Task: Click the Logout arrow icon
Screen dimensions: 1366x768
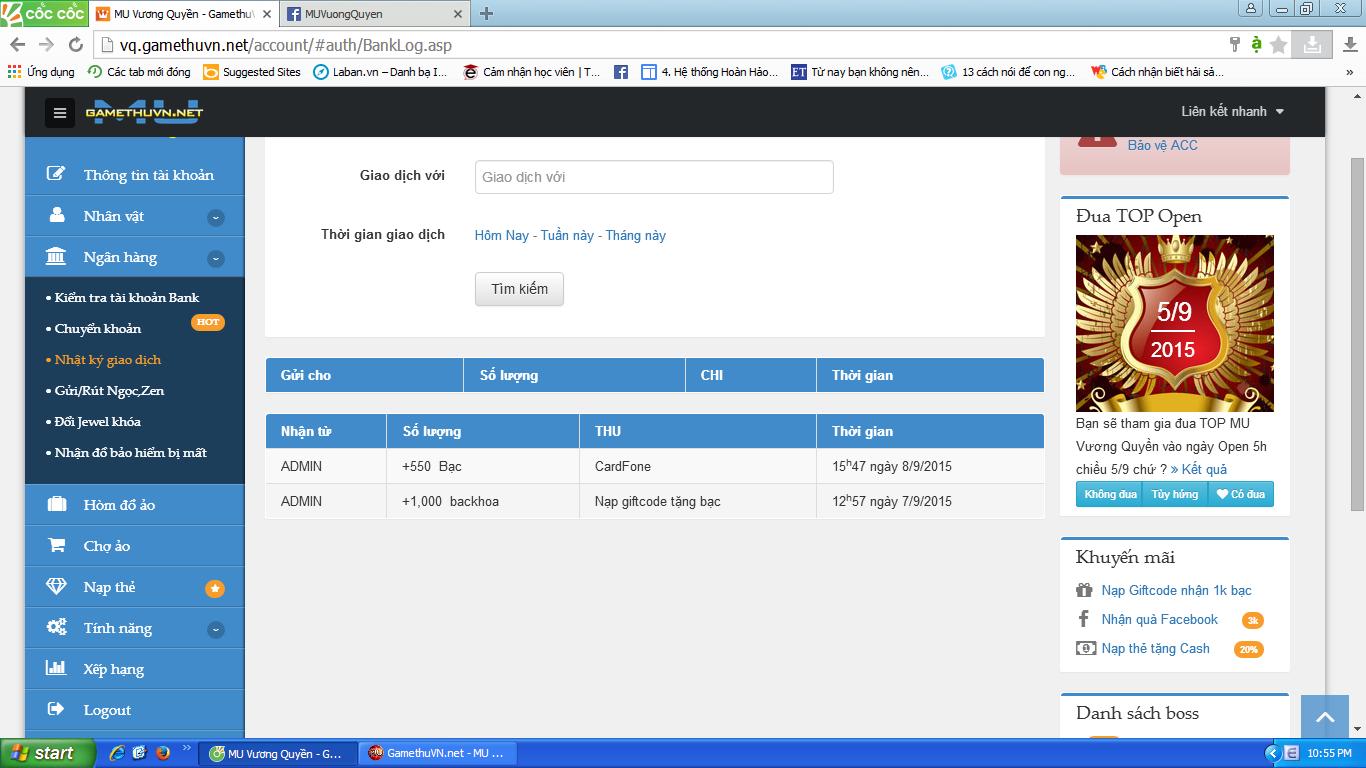Action: click(x=57, y=709)
